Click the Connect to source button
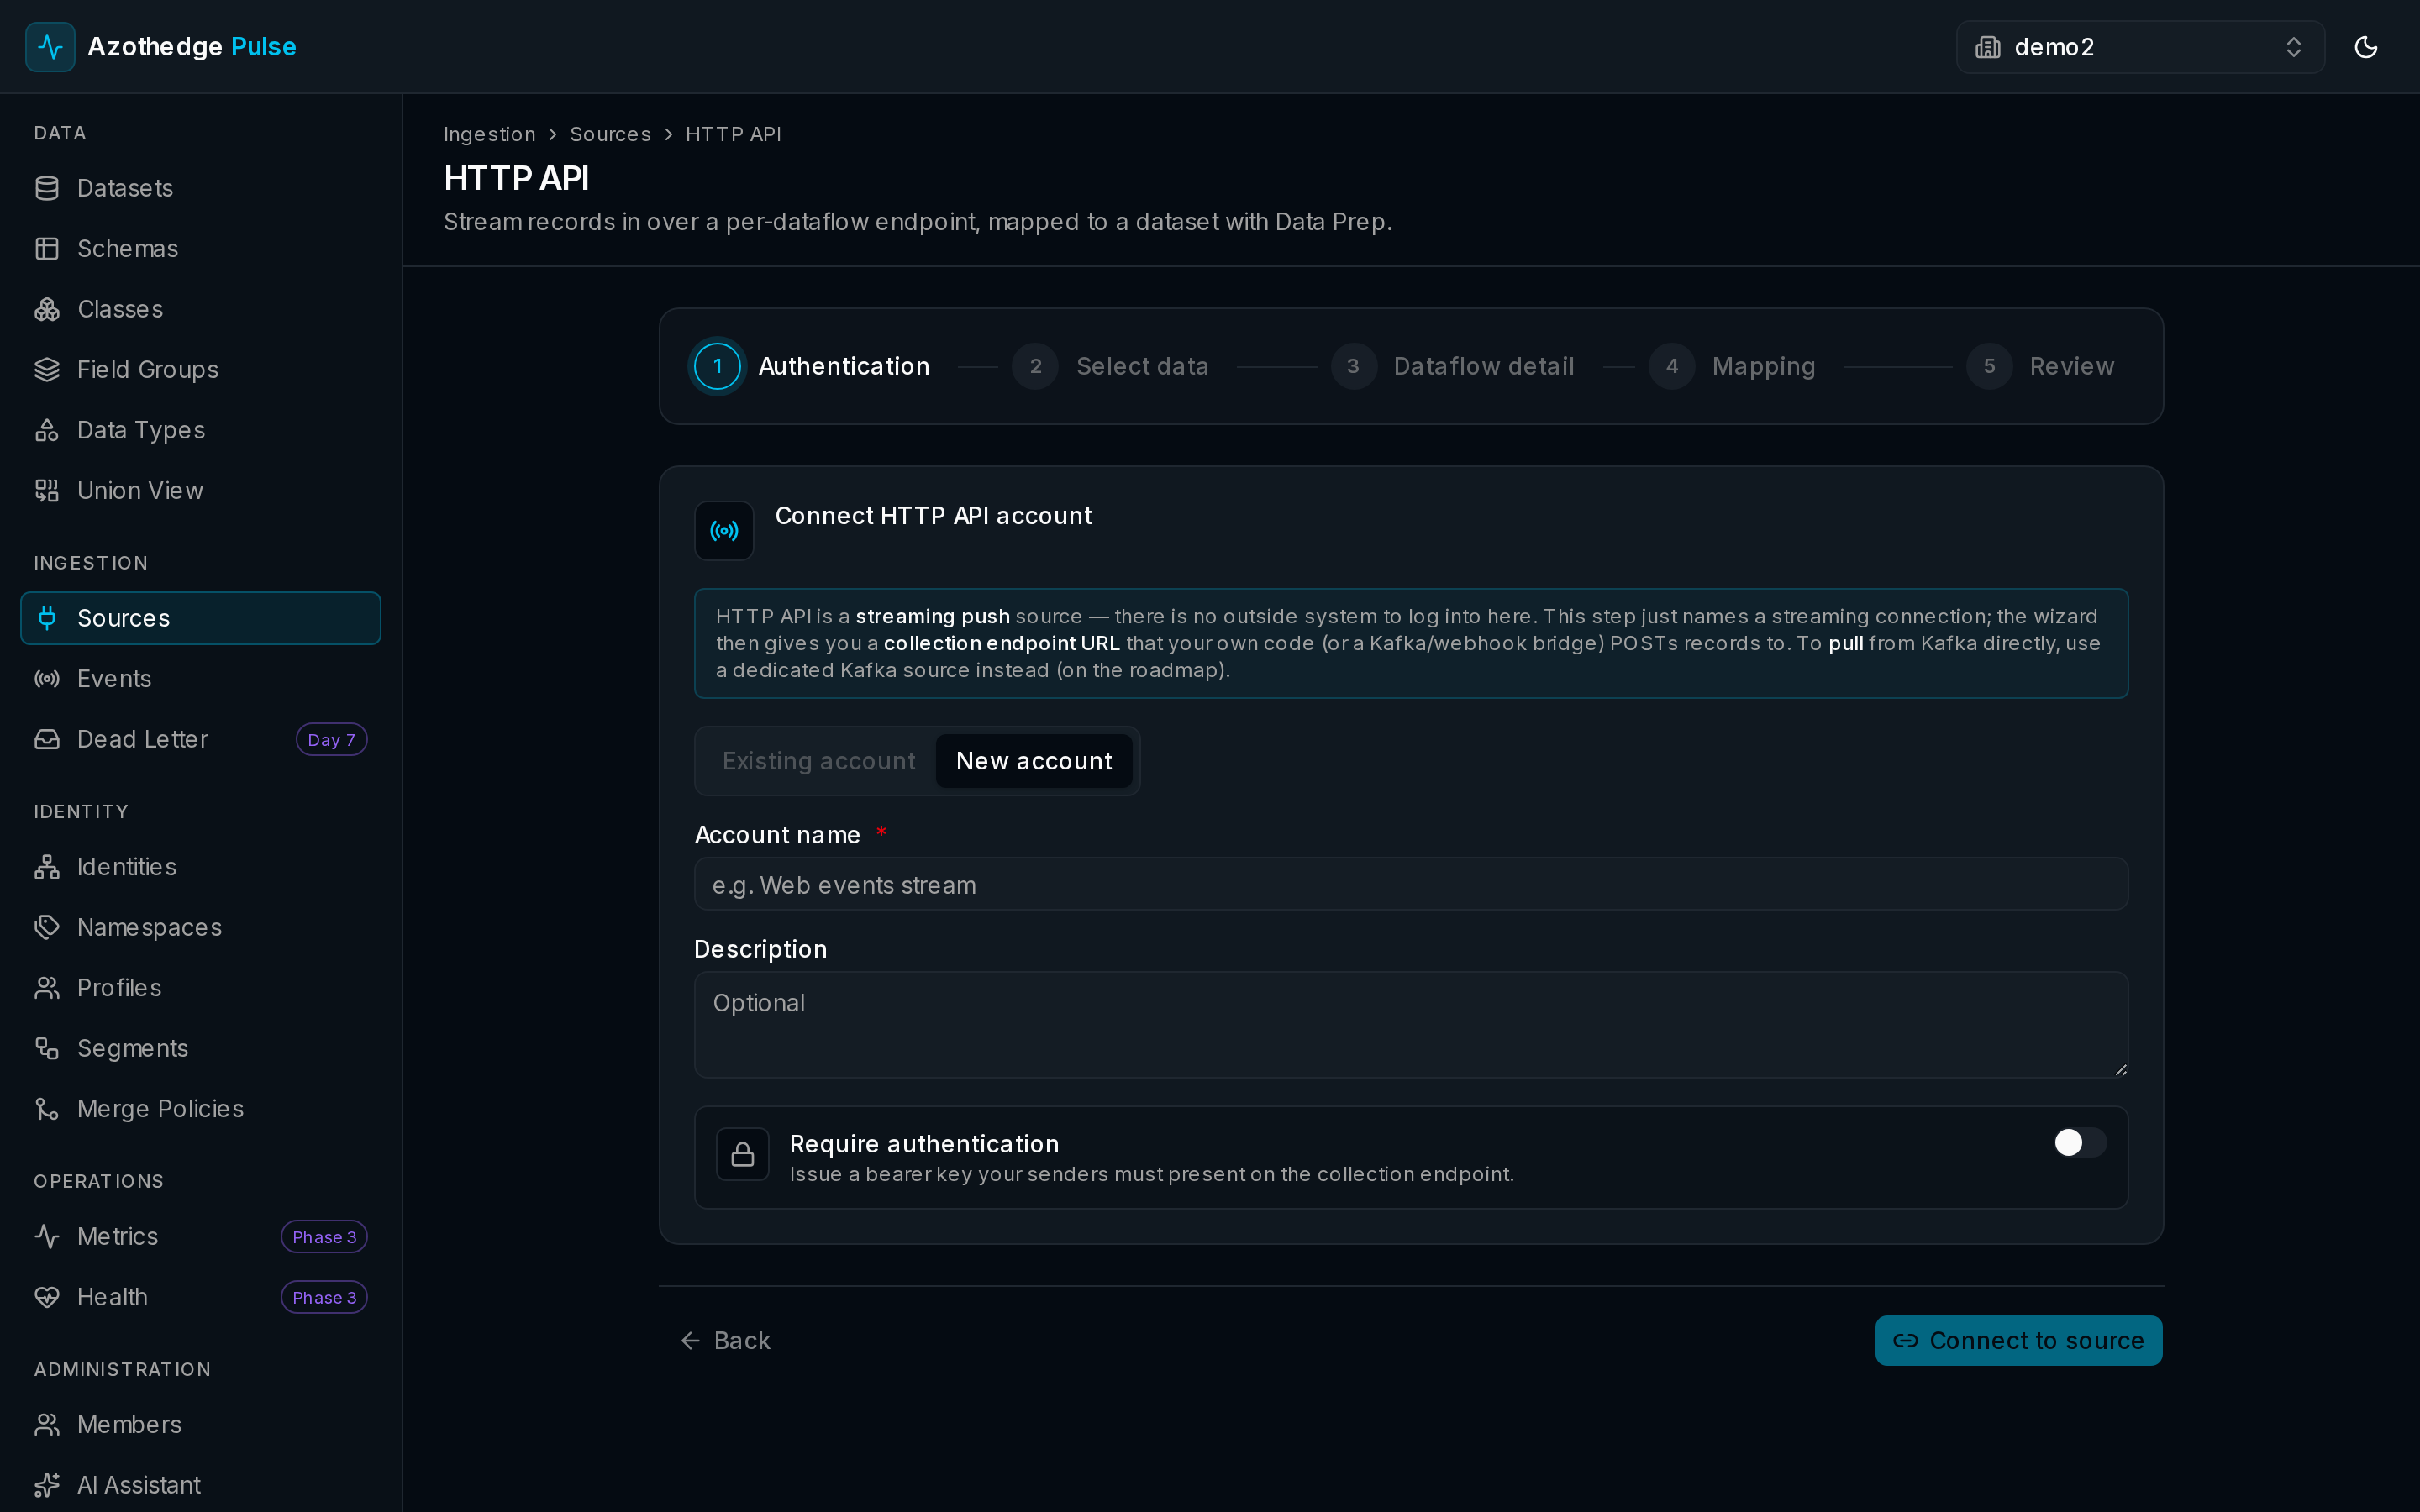 click(2018, 1340)
